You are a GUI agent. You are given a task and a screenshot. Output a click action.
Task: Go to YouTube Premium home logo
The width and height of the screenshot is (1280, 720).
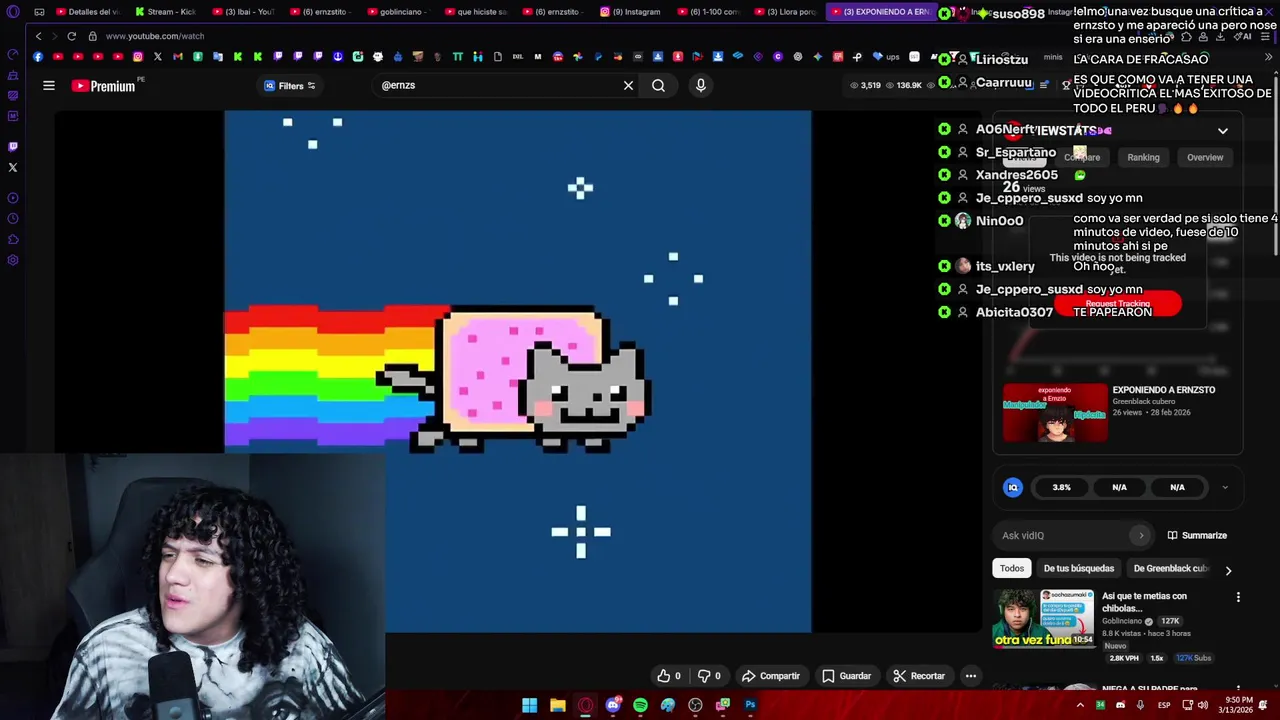[104, 86]
